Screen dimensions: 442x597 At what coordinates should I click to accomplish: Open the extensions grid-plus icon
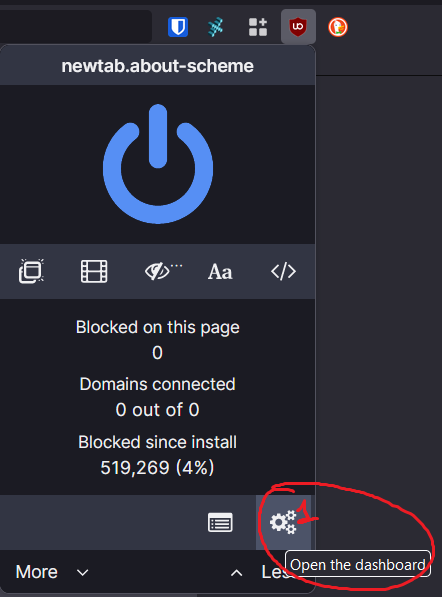[x=258, y=27]
